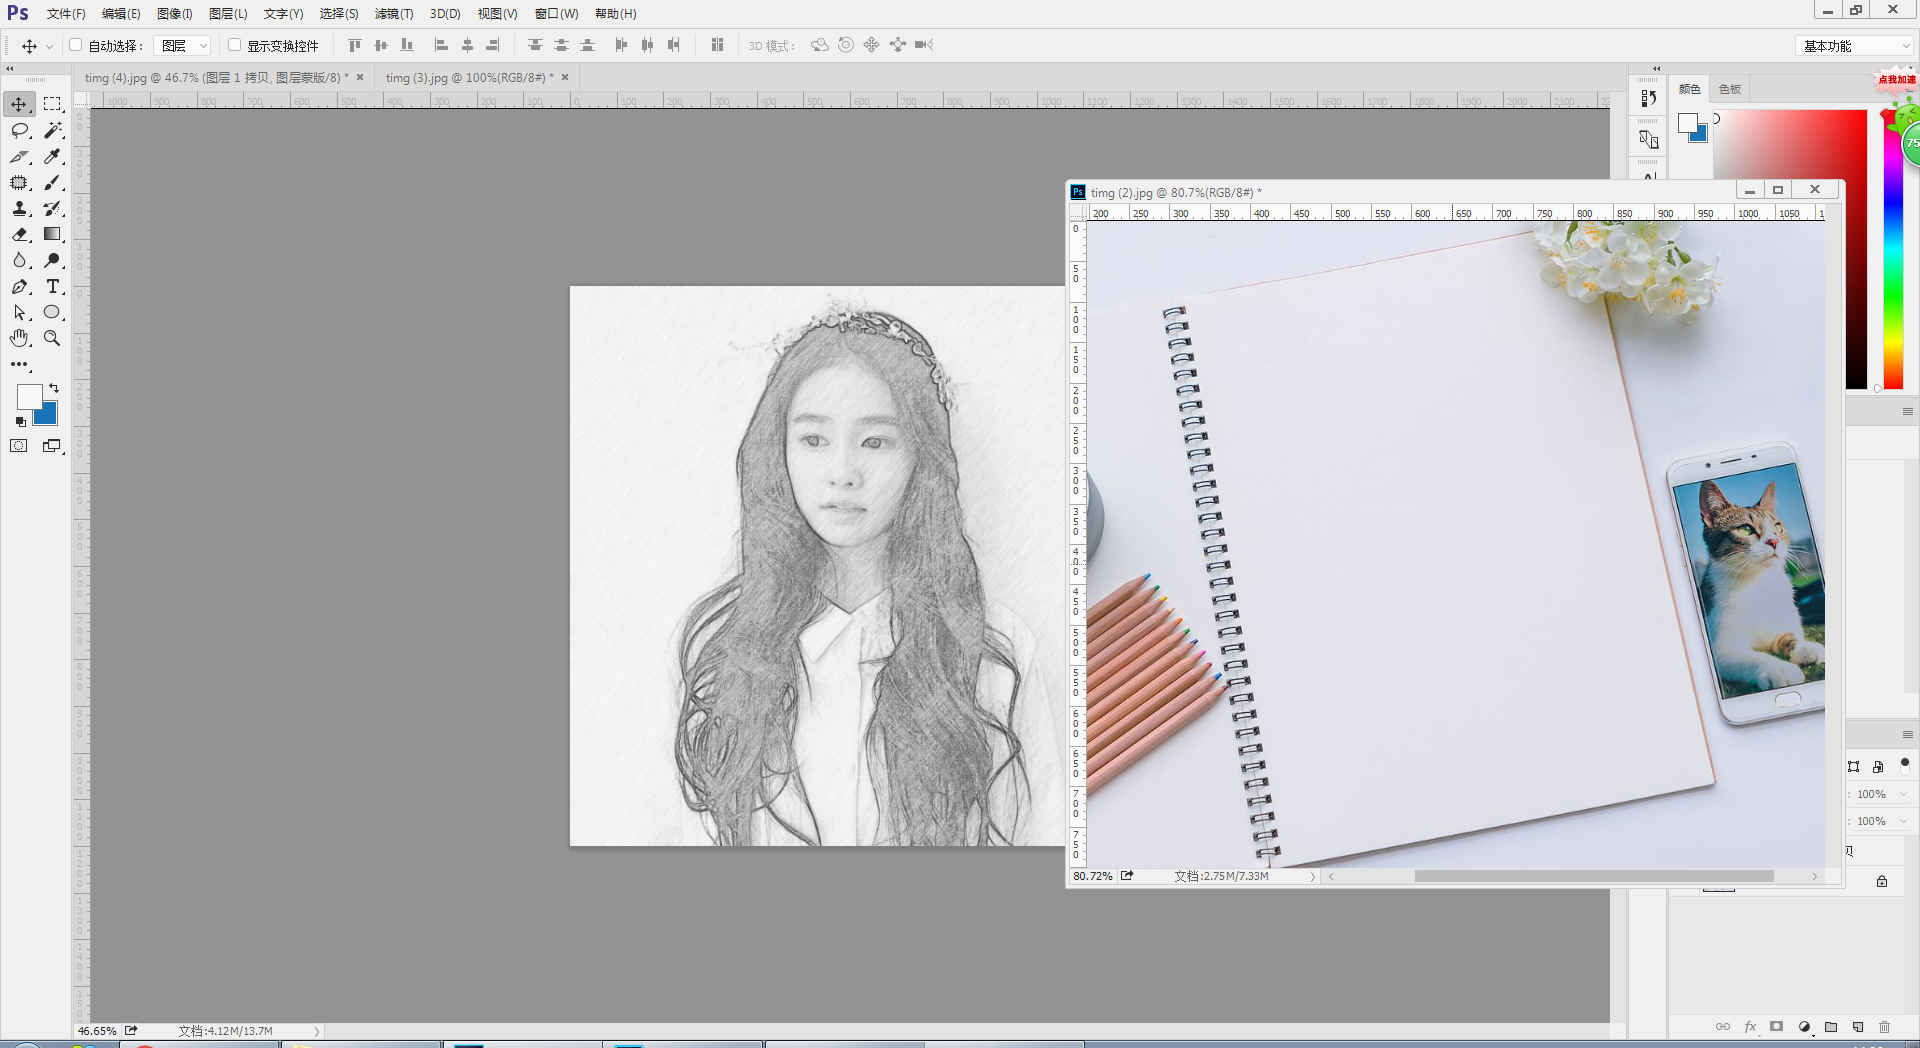
Task: Link layers with the chain icon
Action: (x=1722, y=1027)
